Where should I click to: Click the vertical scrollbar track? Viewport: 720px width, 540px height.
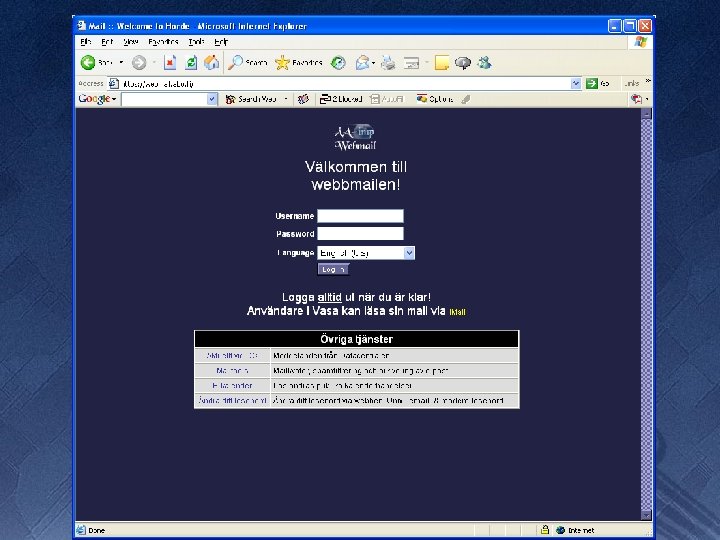[x=646, y=314]
